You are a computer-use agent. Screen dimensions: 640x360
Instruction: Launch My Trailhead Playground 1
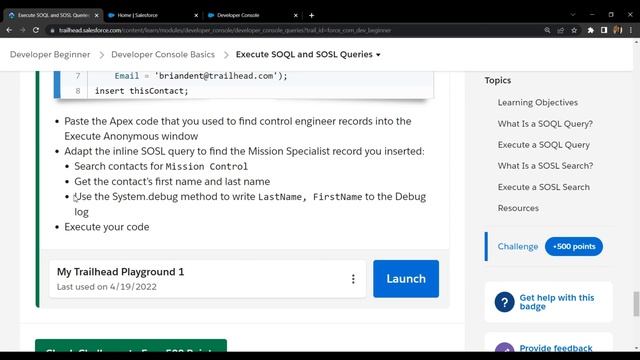[x=406, y=279]
